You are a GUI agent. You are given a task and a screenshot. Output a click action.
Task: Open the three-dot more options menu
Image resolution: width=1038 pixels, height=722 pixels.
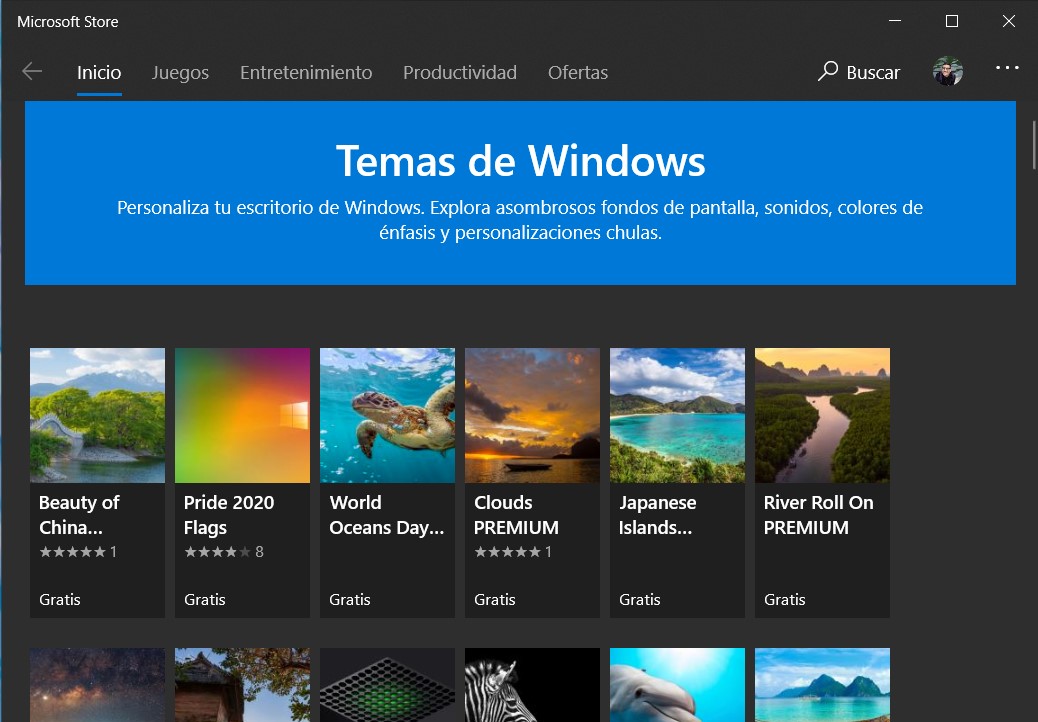pyautogui.click(x=1007, y=69)
